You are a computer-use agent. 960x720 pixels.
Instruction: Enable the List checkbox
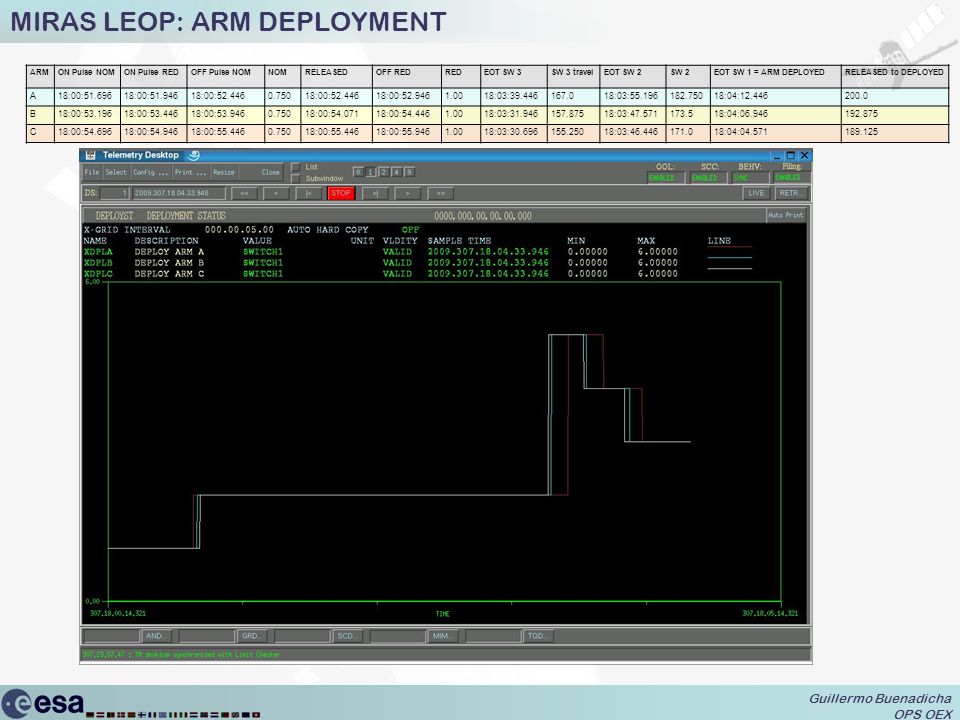click(296, 167)
